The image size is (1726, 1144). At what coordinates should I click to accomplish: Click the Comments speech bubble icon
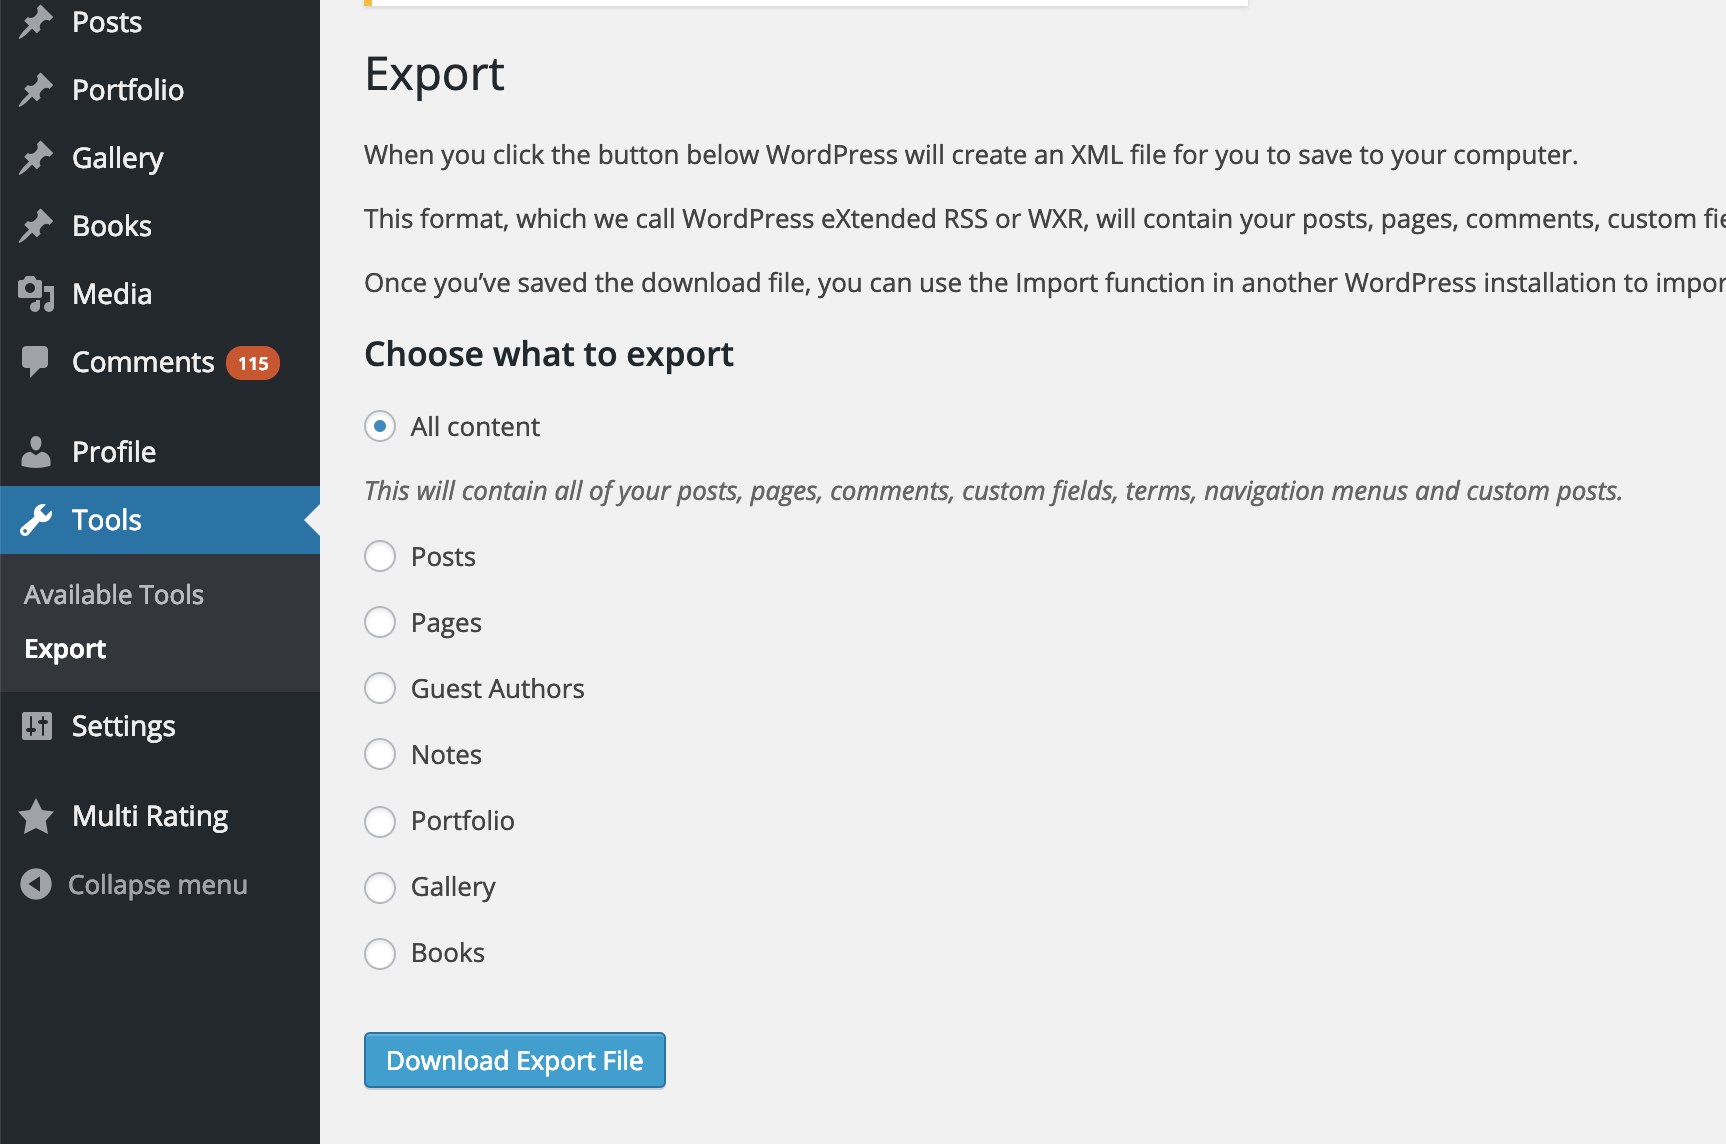35,362
